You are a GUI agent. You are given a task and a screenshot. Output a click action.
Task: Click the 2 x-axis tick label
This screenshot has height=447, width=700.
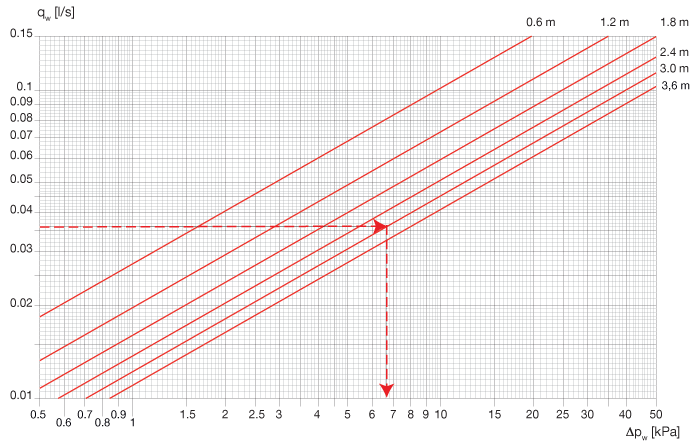[225, 415]
